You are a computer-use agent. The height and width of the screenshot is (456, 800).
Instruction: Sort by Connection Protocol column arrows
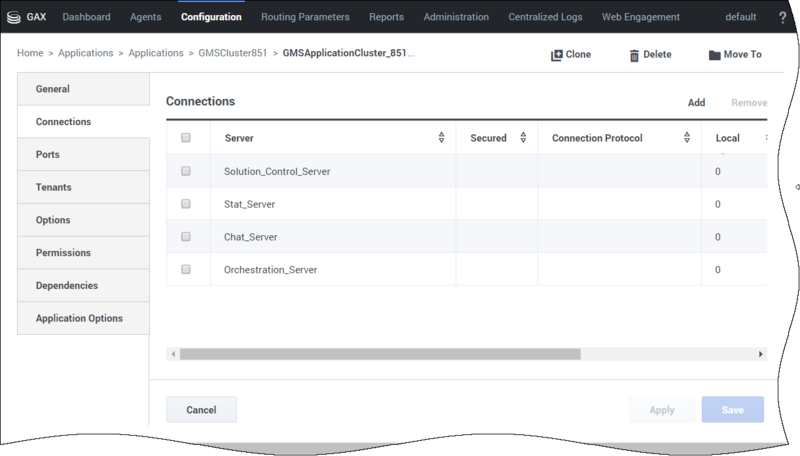click(x=687, y=138)
